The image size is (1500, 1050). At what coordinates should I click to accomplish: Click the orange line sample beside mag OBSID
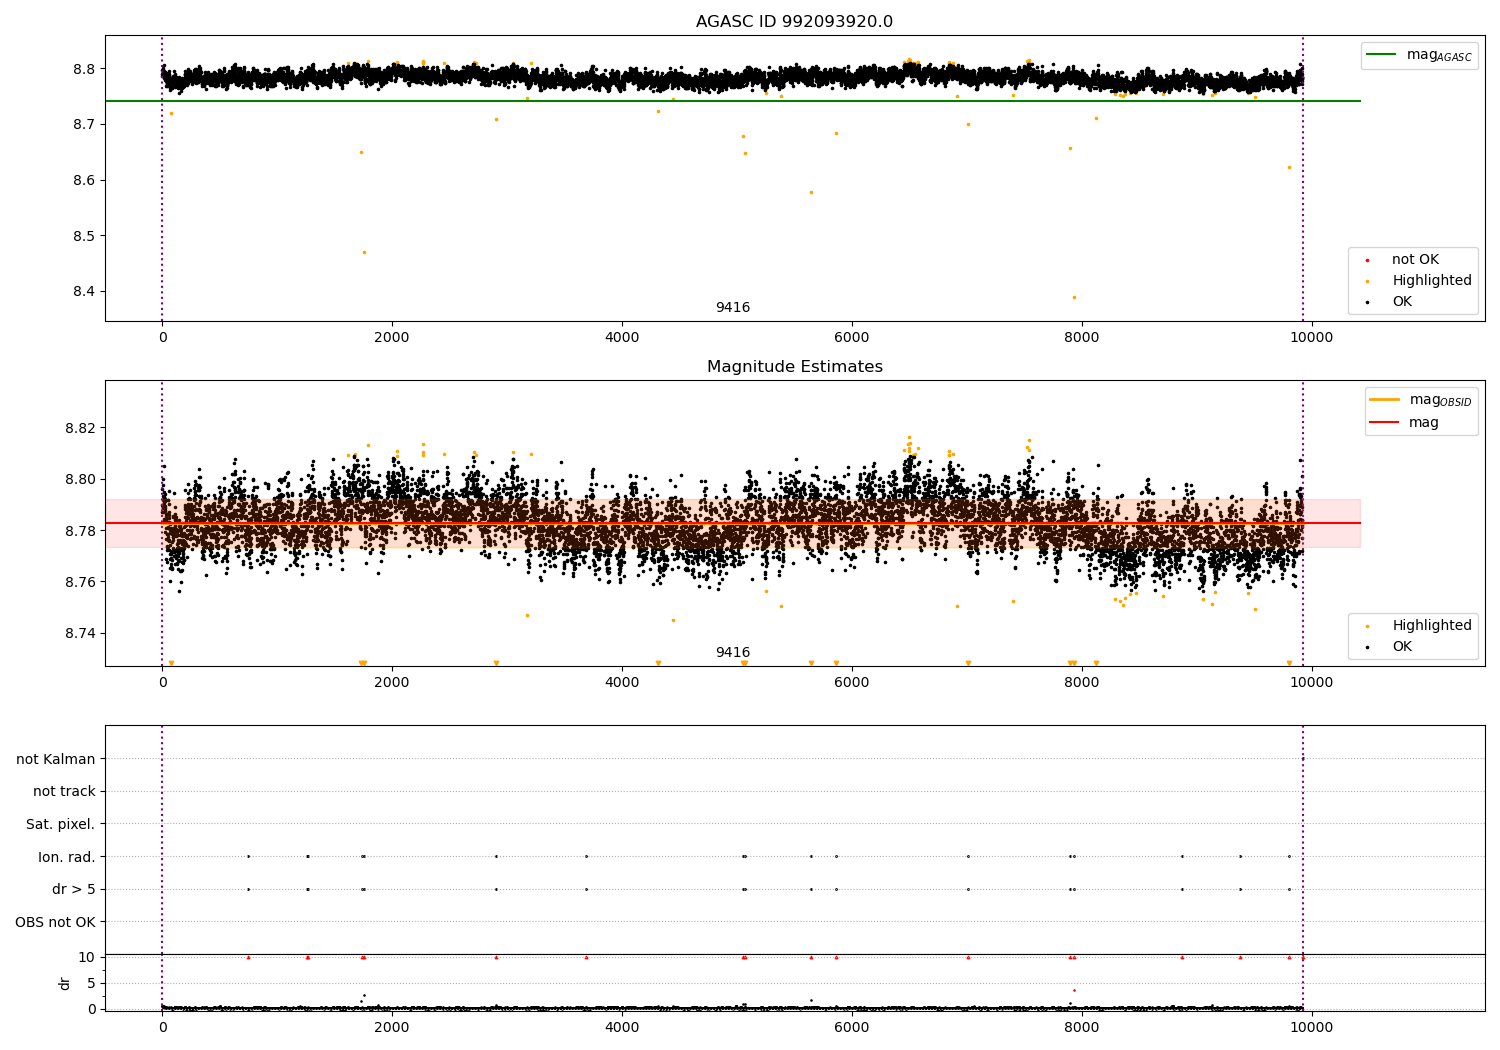(x=1384, y=400)
